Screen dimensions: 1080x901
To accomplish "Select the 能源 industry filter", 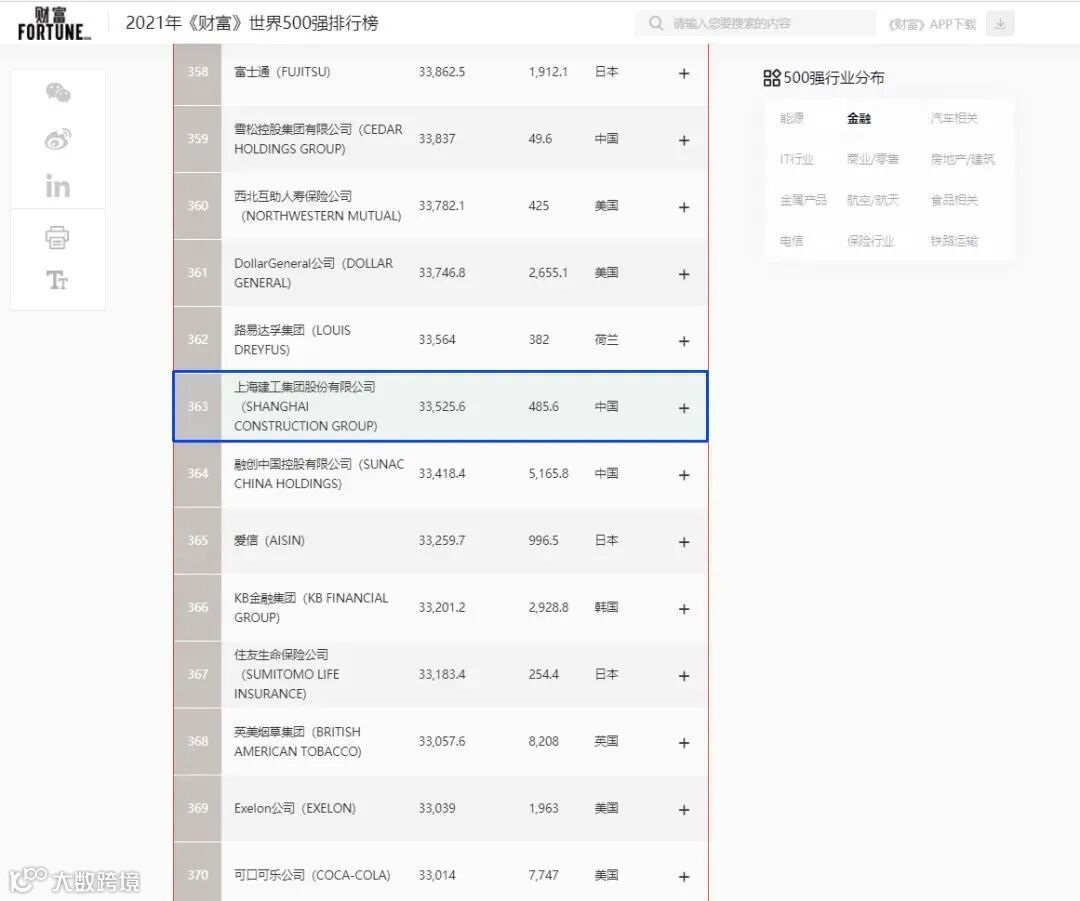I will (791, 118).
